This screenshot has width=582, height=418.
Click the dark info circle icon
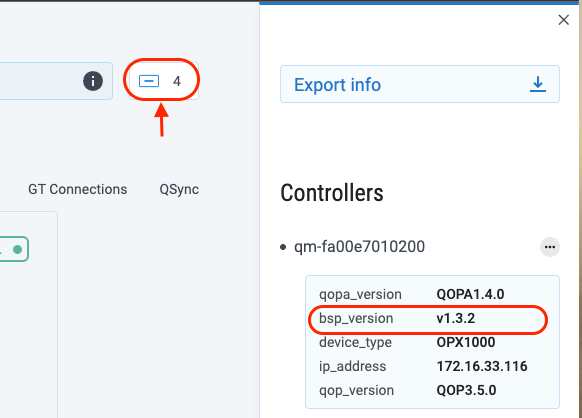[x=93, y=81]
